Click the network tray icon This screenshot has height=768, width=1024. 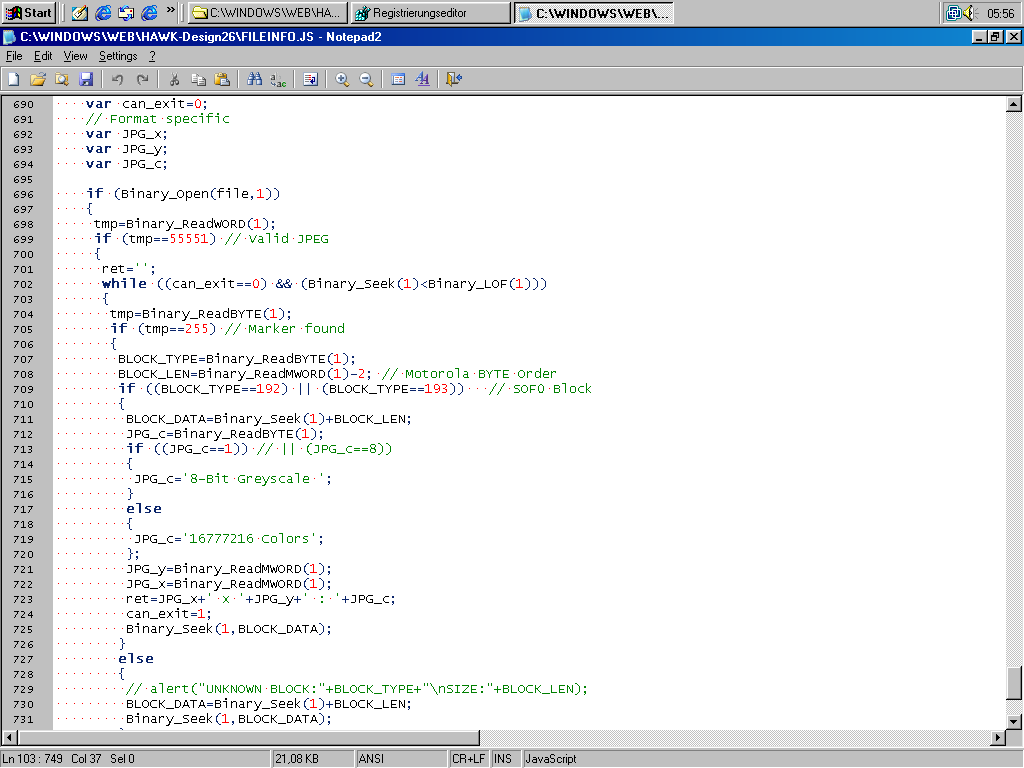point(953,12)
